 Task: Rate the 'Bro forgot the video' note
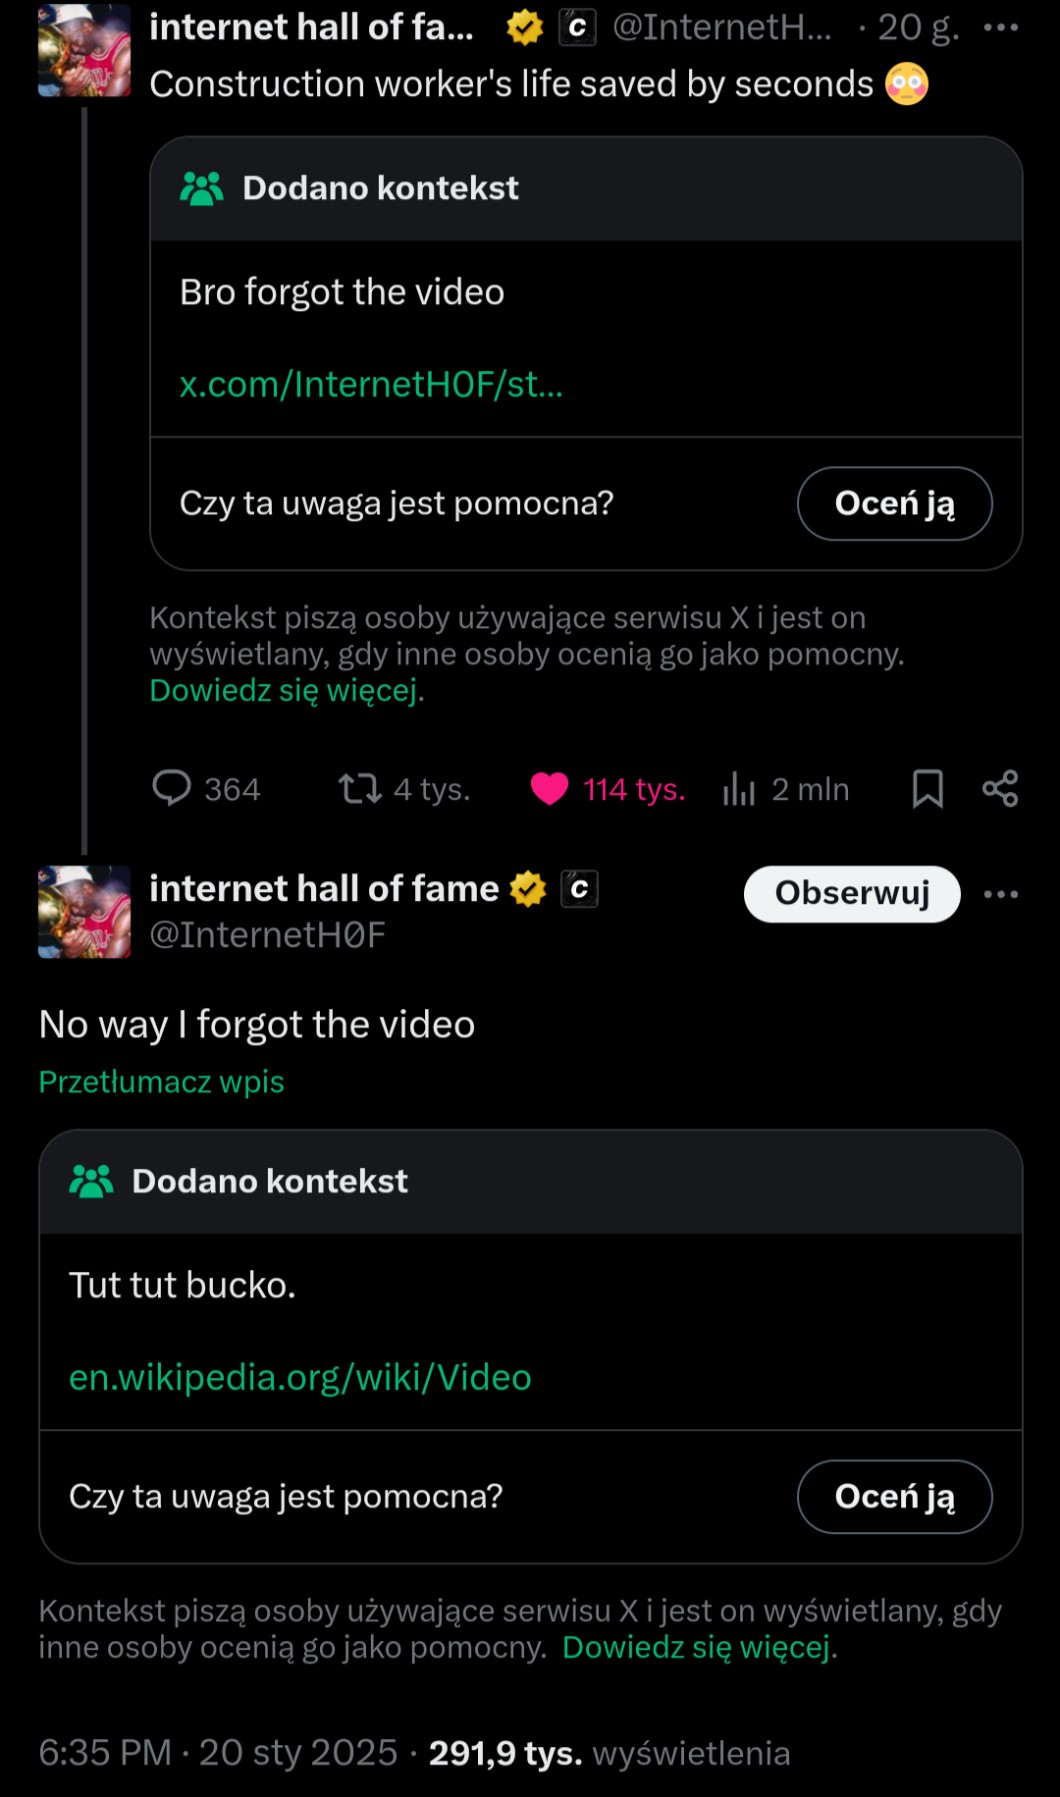tap(894, 503)
